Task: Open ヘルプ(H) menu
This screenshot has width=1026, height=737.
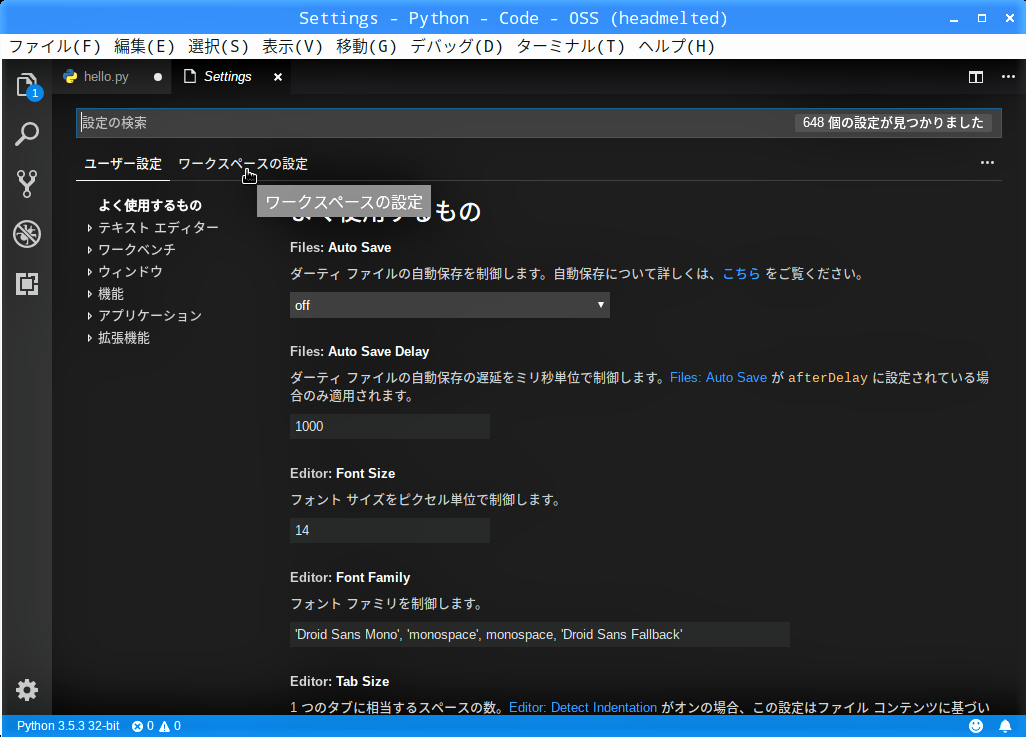Action: [x=677, y=46]
